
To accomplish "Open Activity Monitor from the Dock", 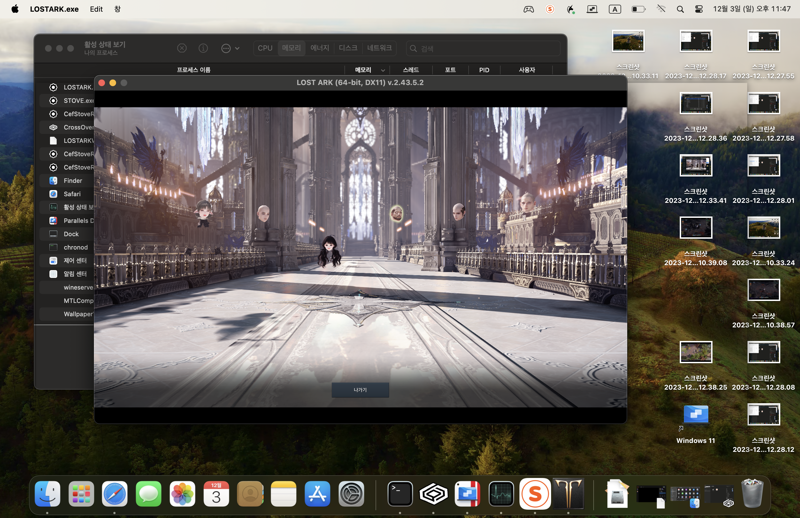I will 501,494.
